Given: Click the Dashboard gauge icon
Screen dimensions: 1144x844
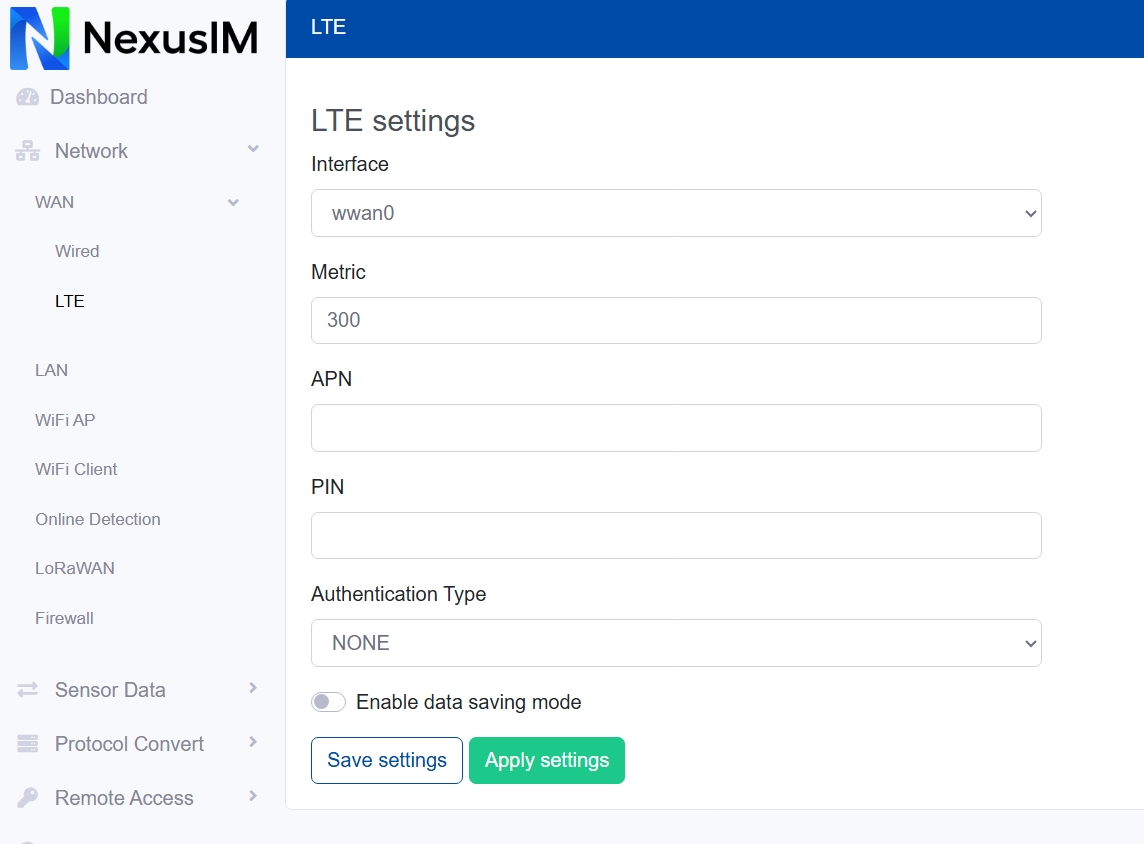Looking at the screenshot, I should click(28, 97).
